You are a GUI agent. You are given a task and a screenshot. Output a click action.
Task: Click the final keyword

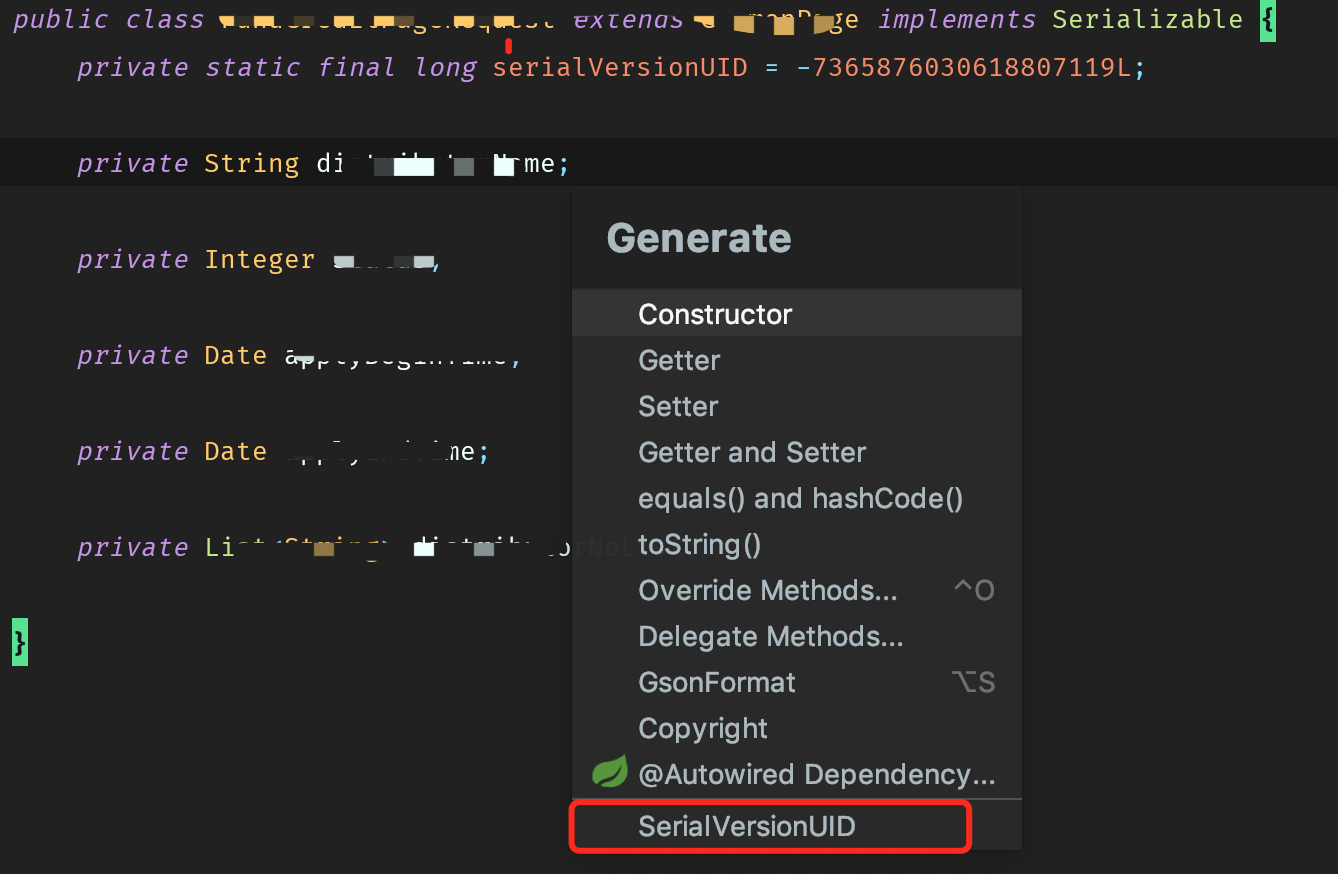358,67
